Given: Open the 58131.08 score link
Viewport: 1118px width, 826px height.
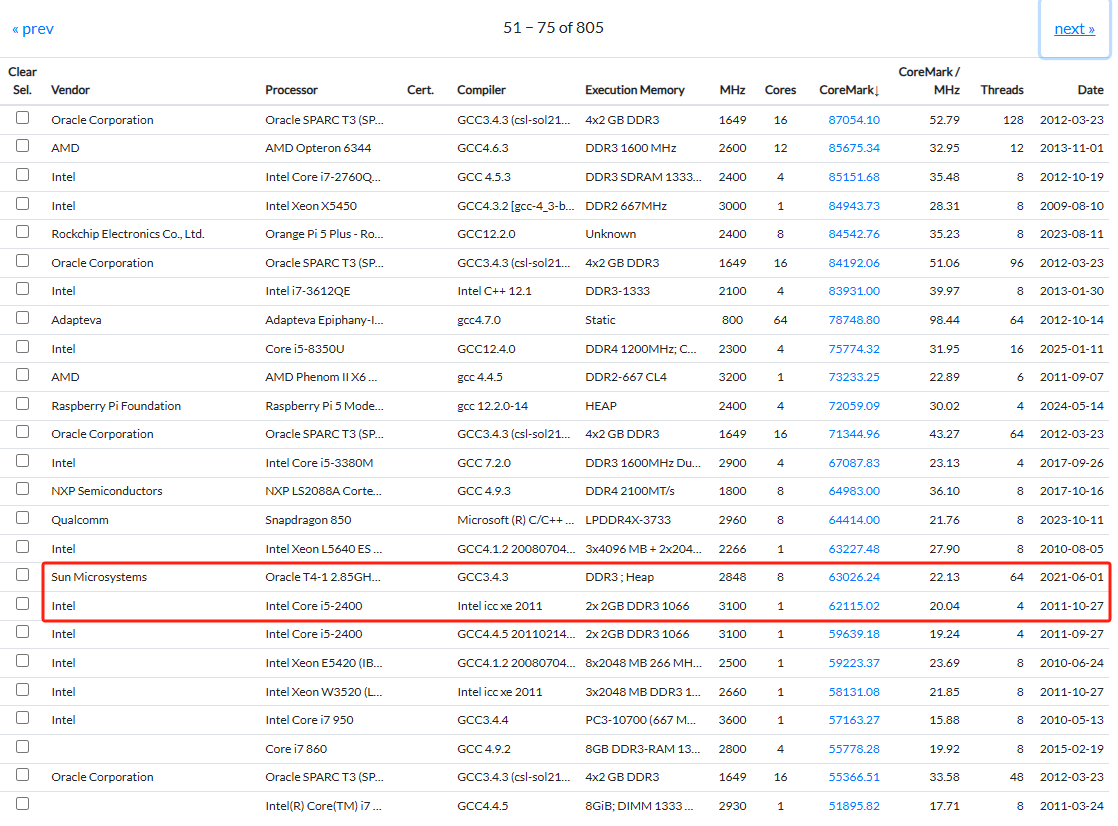Looking at the screenshot, I should click(853, 692).
